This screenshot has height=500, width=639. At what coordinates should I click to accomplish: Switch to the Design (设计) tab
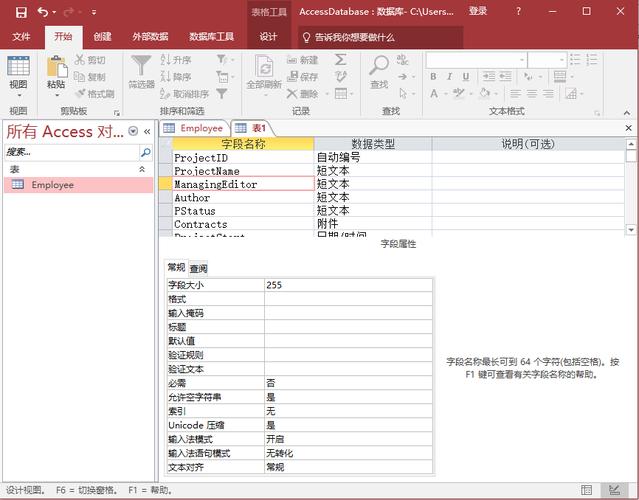(268, 37)
